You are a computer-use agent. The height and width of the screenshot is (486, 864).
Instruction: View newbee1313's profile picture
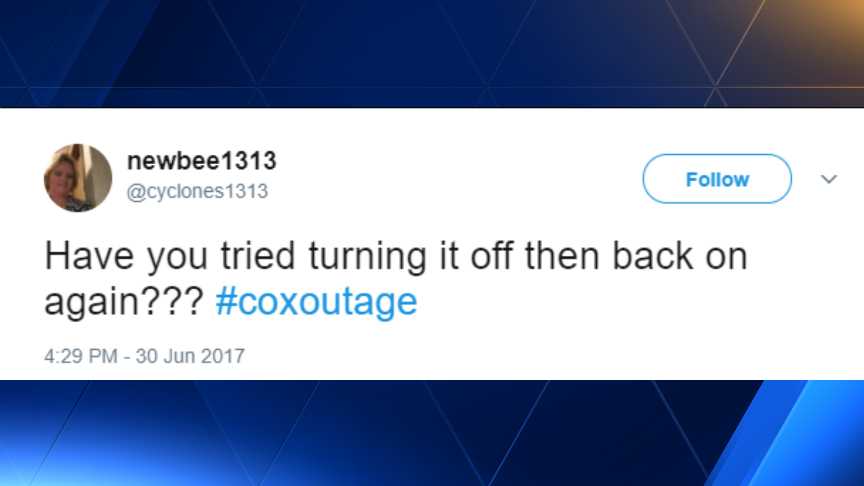tap(78, 178)
